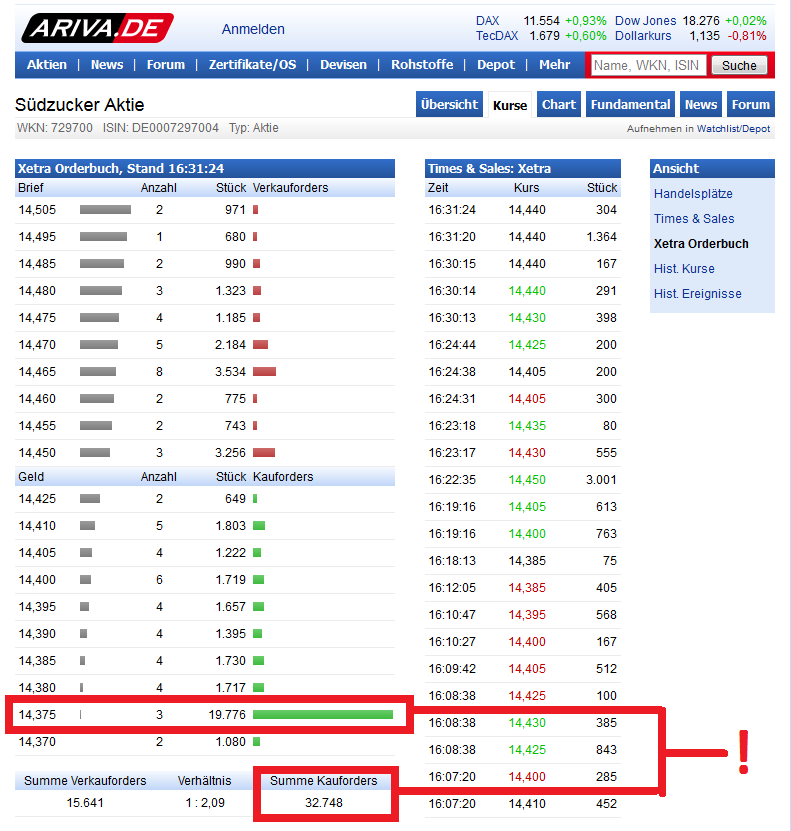
Task: Click the Brief price 14,505
Action: point(37,210)
